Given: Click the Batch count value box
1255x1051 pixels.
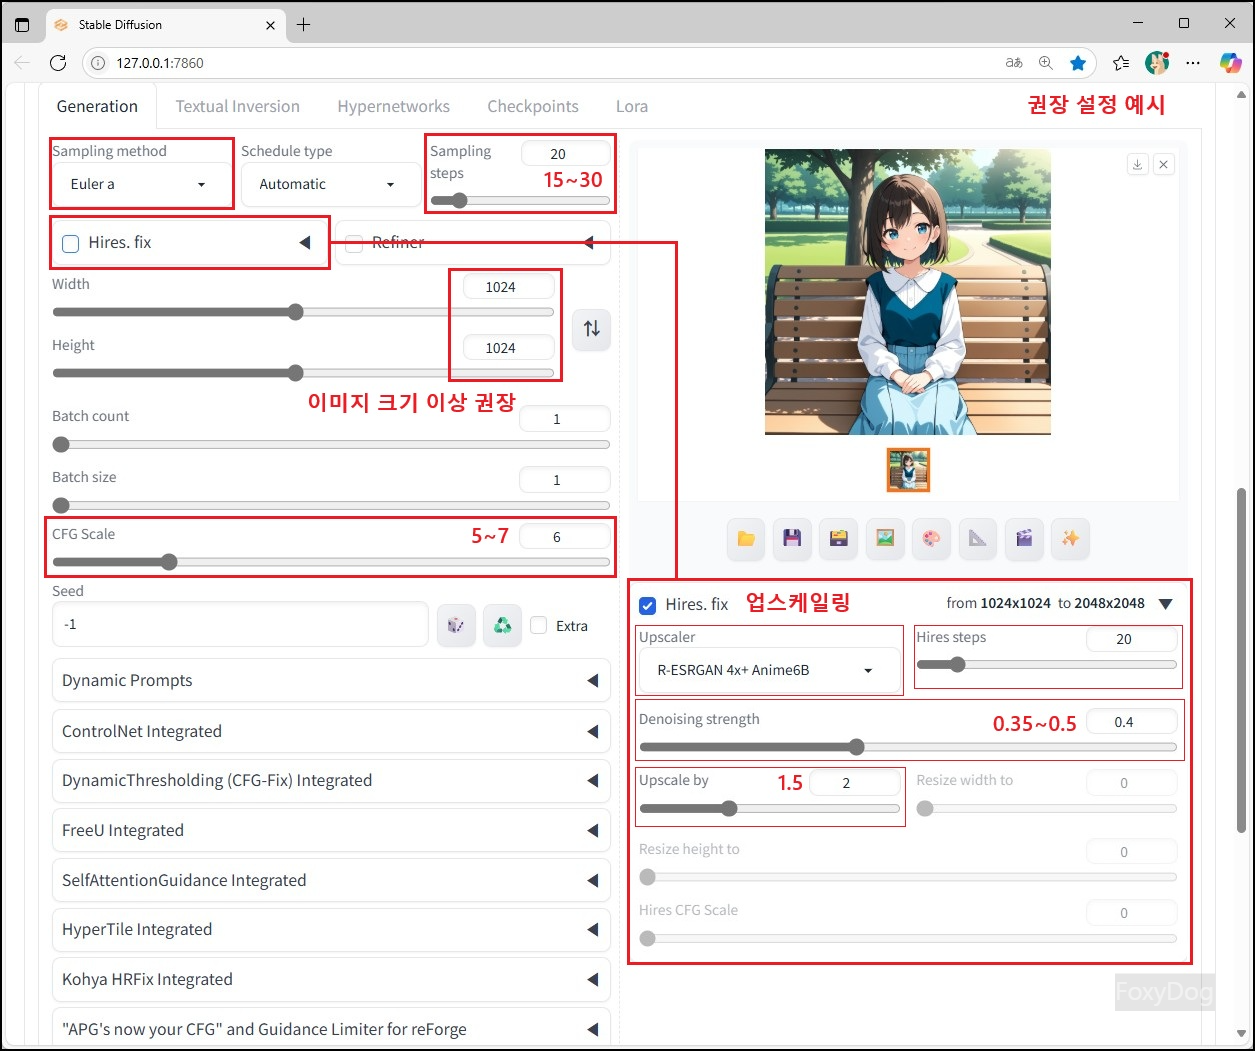Looking at the screenshot, I should tap(564, 419).
